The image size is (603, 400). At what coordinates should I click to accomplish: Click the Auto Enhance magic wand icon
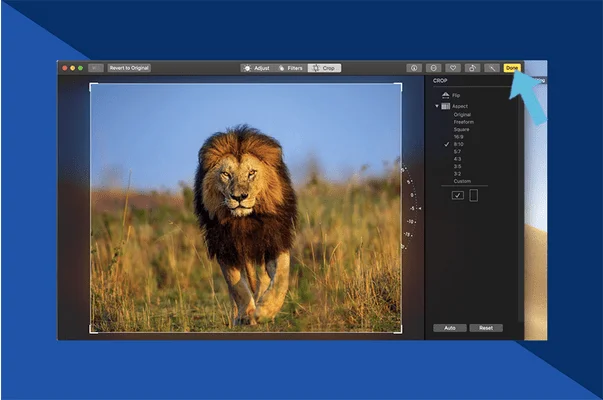tap(492, 68)
